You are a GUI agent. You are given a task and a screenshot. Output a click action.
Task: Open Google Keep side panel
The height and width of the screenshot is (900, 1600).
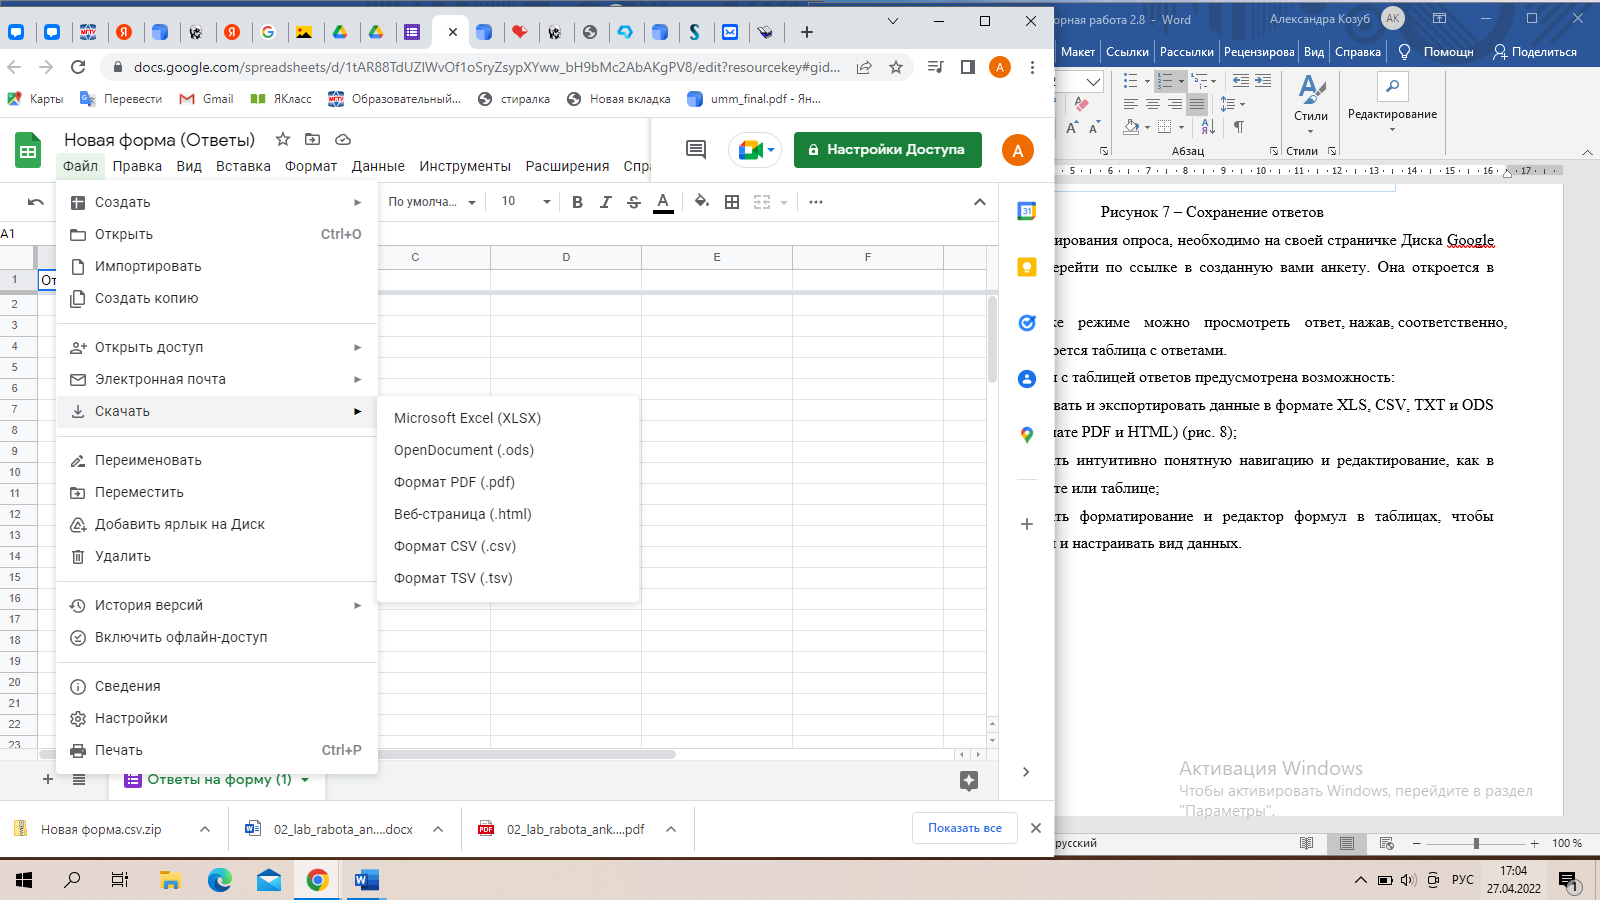click(x=1026, y=267)
